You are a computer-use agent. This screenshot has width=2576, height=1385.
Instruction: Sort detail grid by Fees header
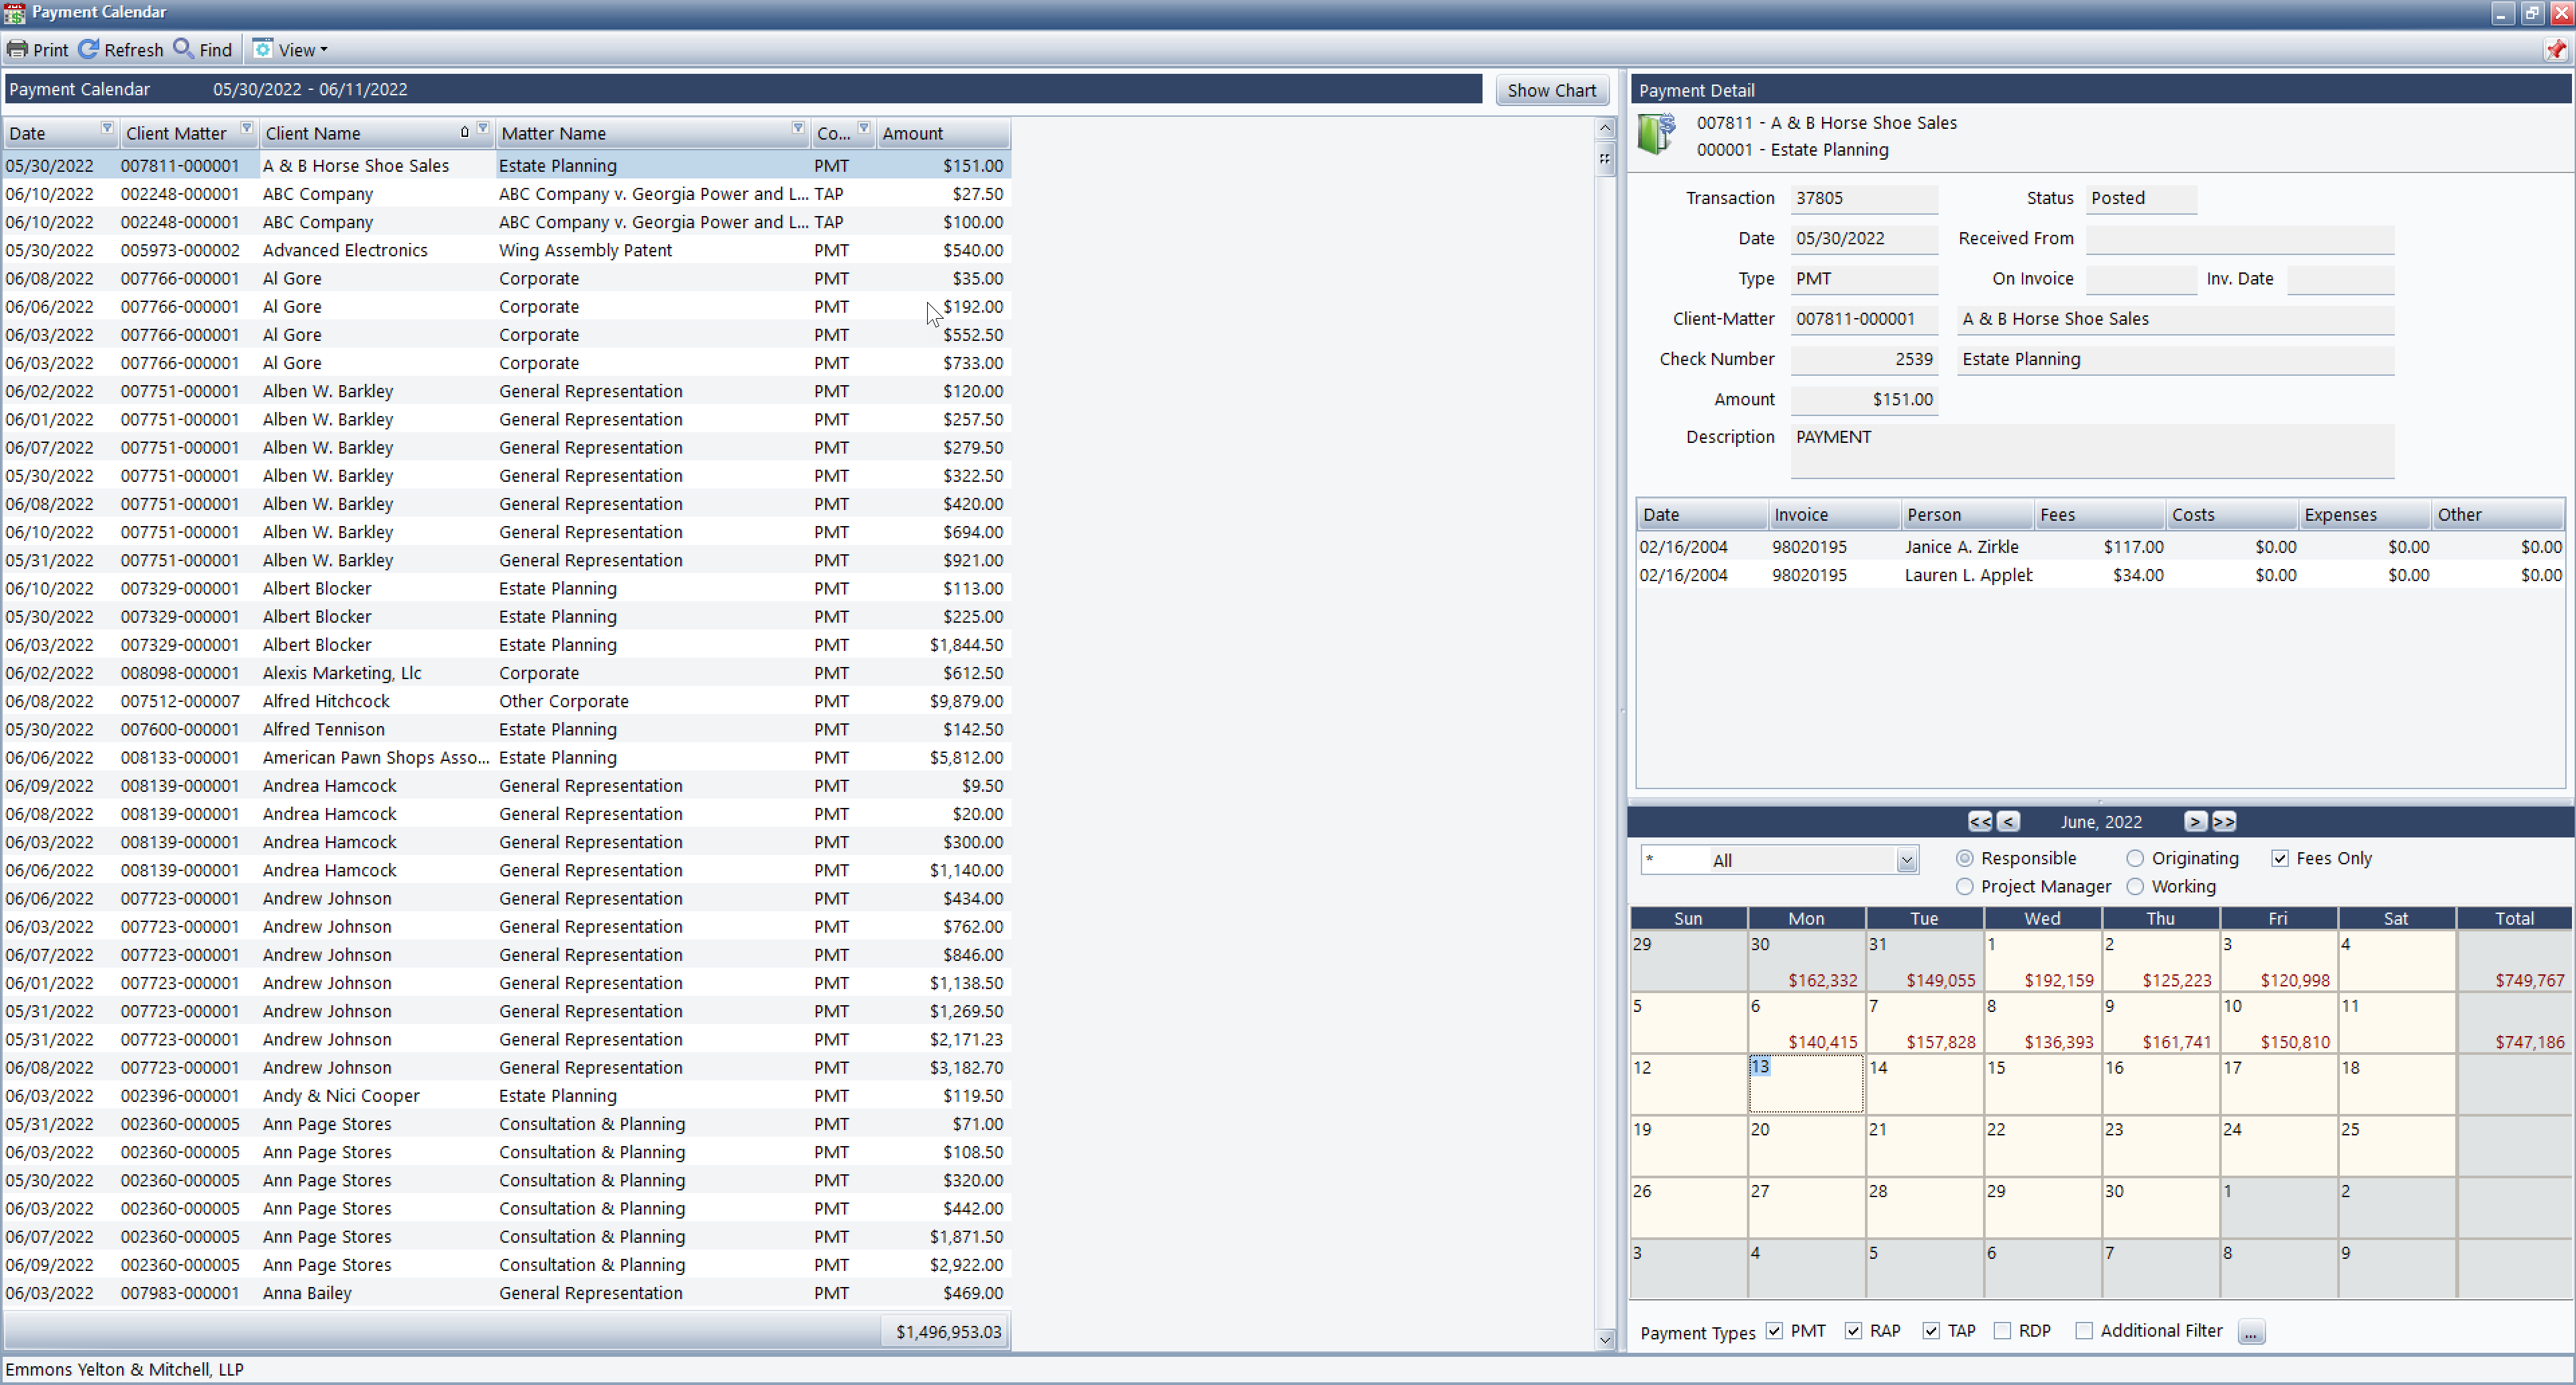2100,515
